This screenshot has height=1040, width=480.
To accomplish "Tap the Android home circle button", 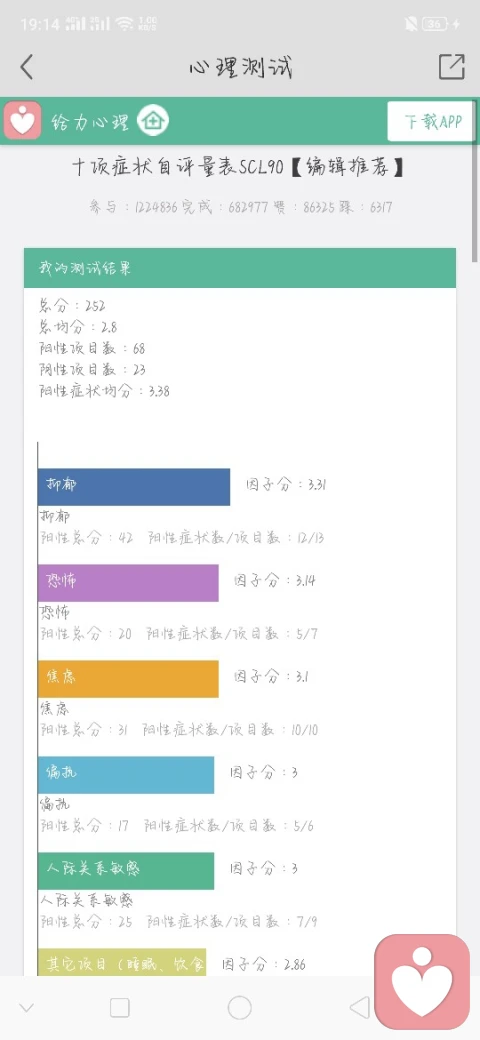I will coord(239,1008).
